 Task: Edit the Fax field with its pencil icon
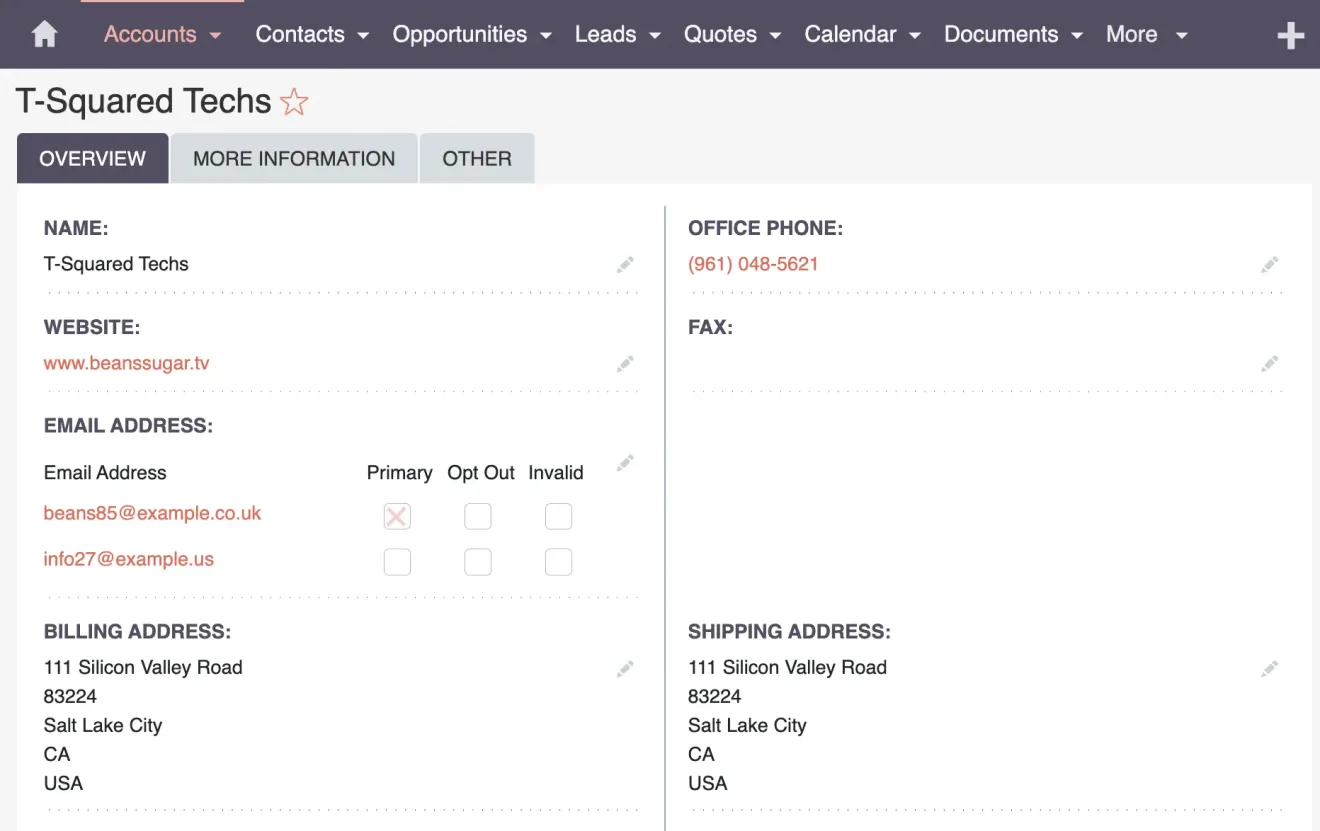1269,363
